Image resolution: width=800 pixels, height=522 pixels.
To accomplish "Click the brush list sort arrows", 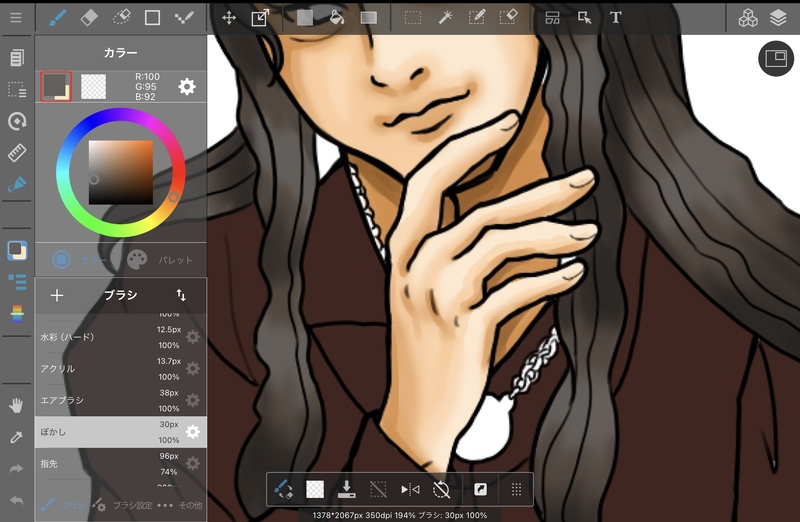I will [181, 295].
